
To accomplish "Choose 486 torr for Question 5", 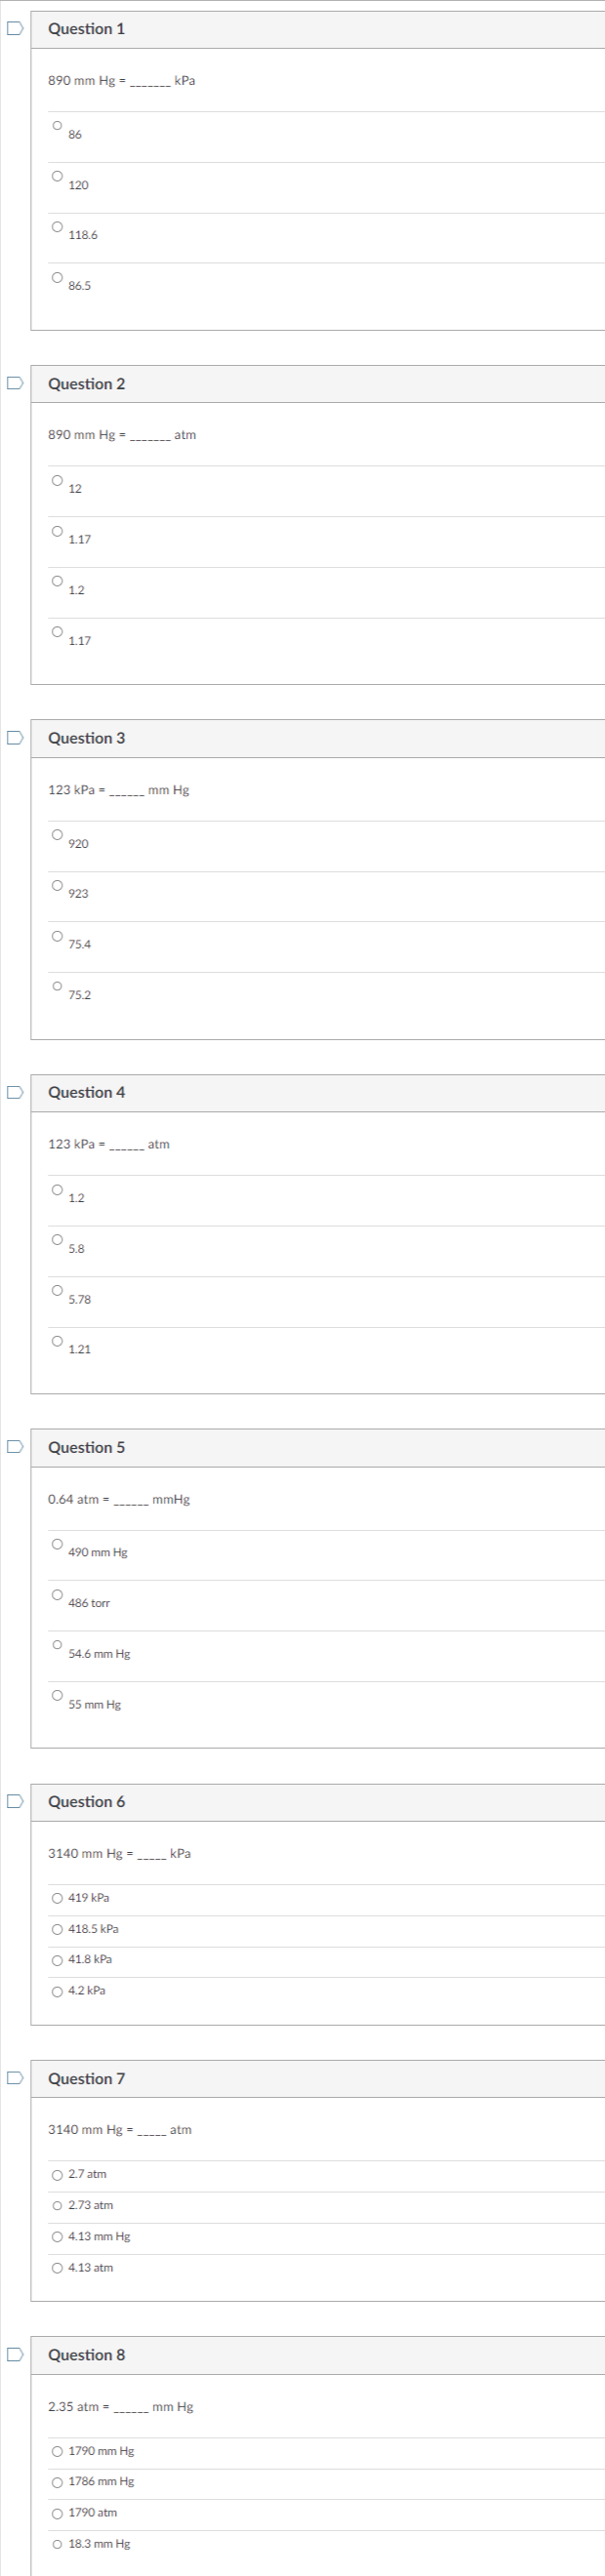I will click(59, 1595).
